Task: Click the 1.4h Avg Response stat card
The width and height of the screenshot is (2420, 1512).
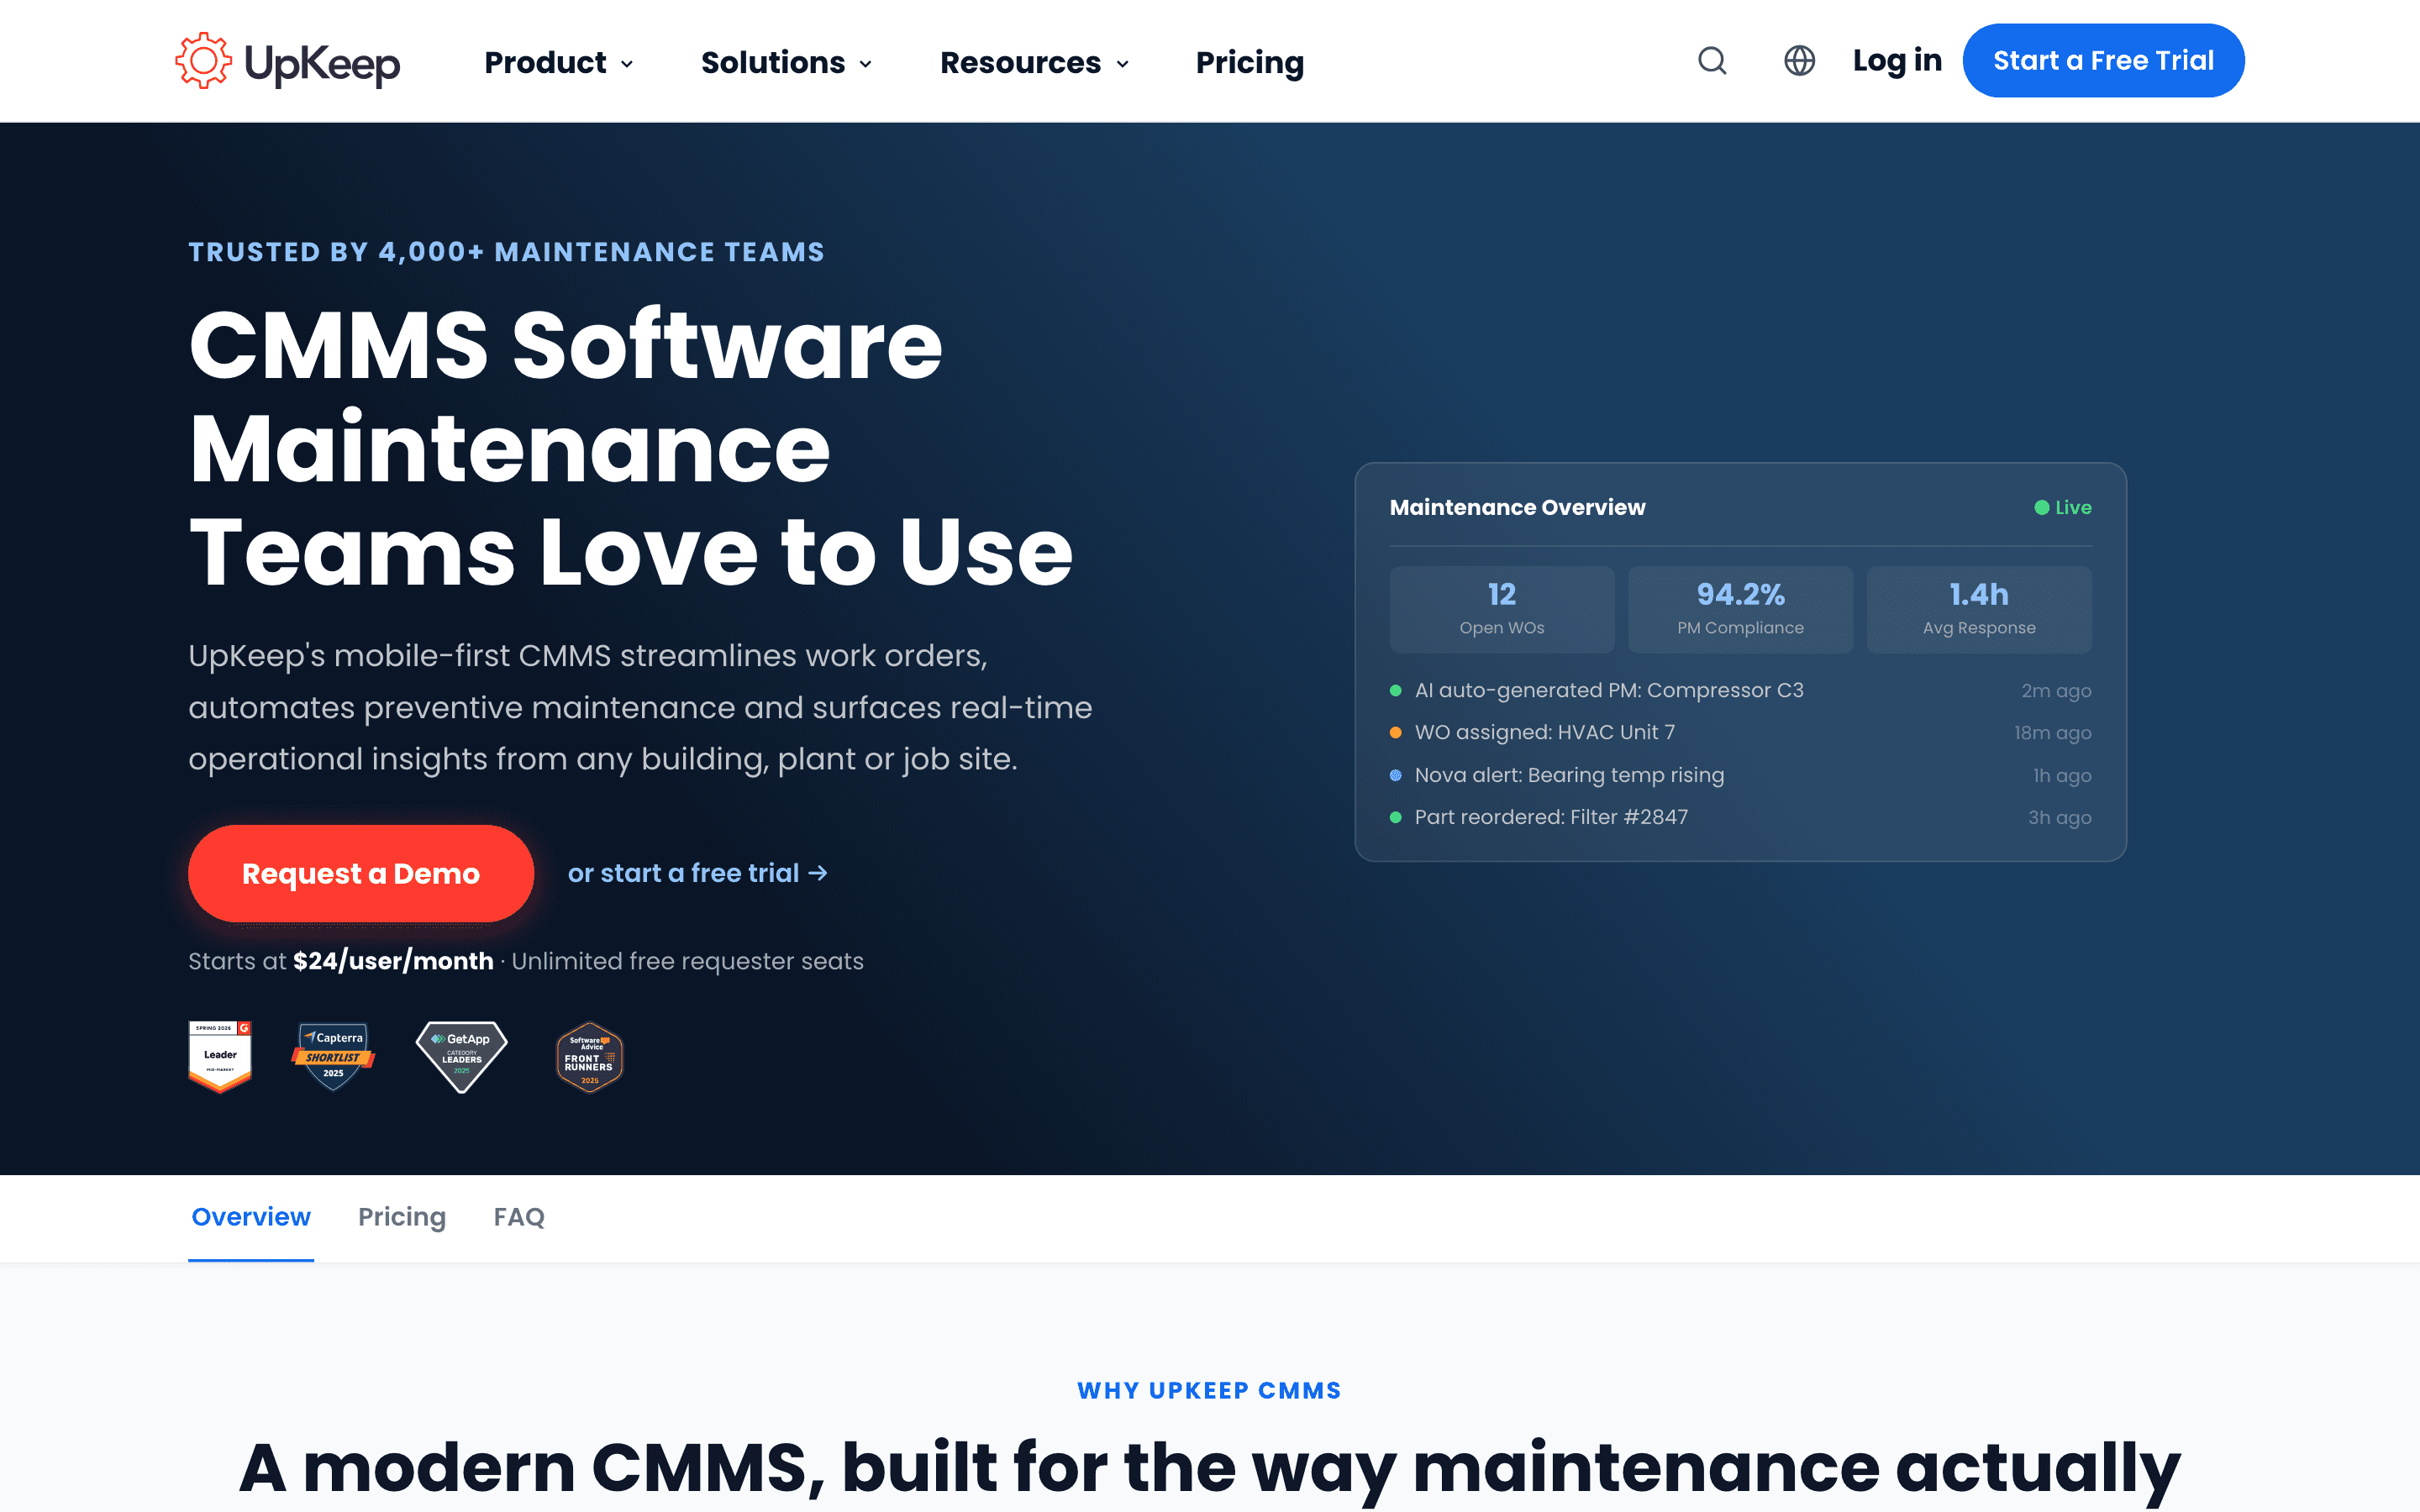Action: (x=1979, y=609)
